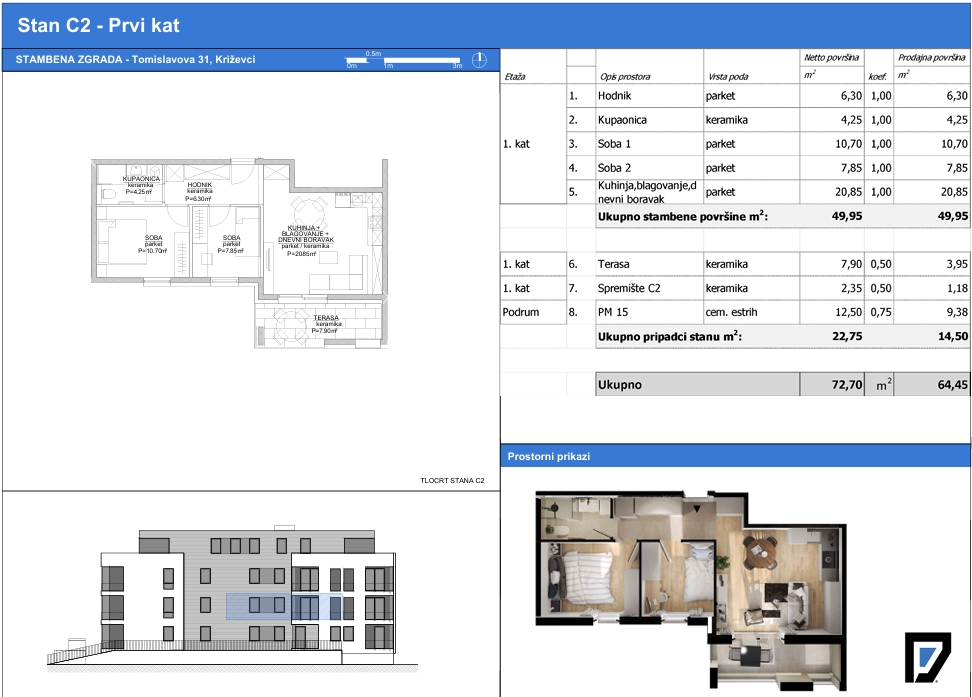Screen dimensions: 972x697
Task: Open the 3D rendered apartment view
Action: pyautogui.click(x=691, y=590)
